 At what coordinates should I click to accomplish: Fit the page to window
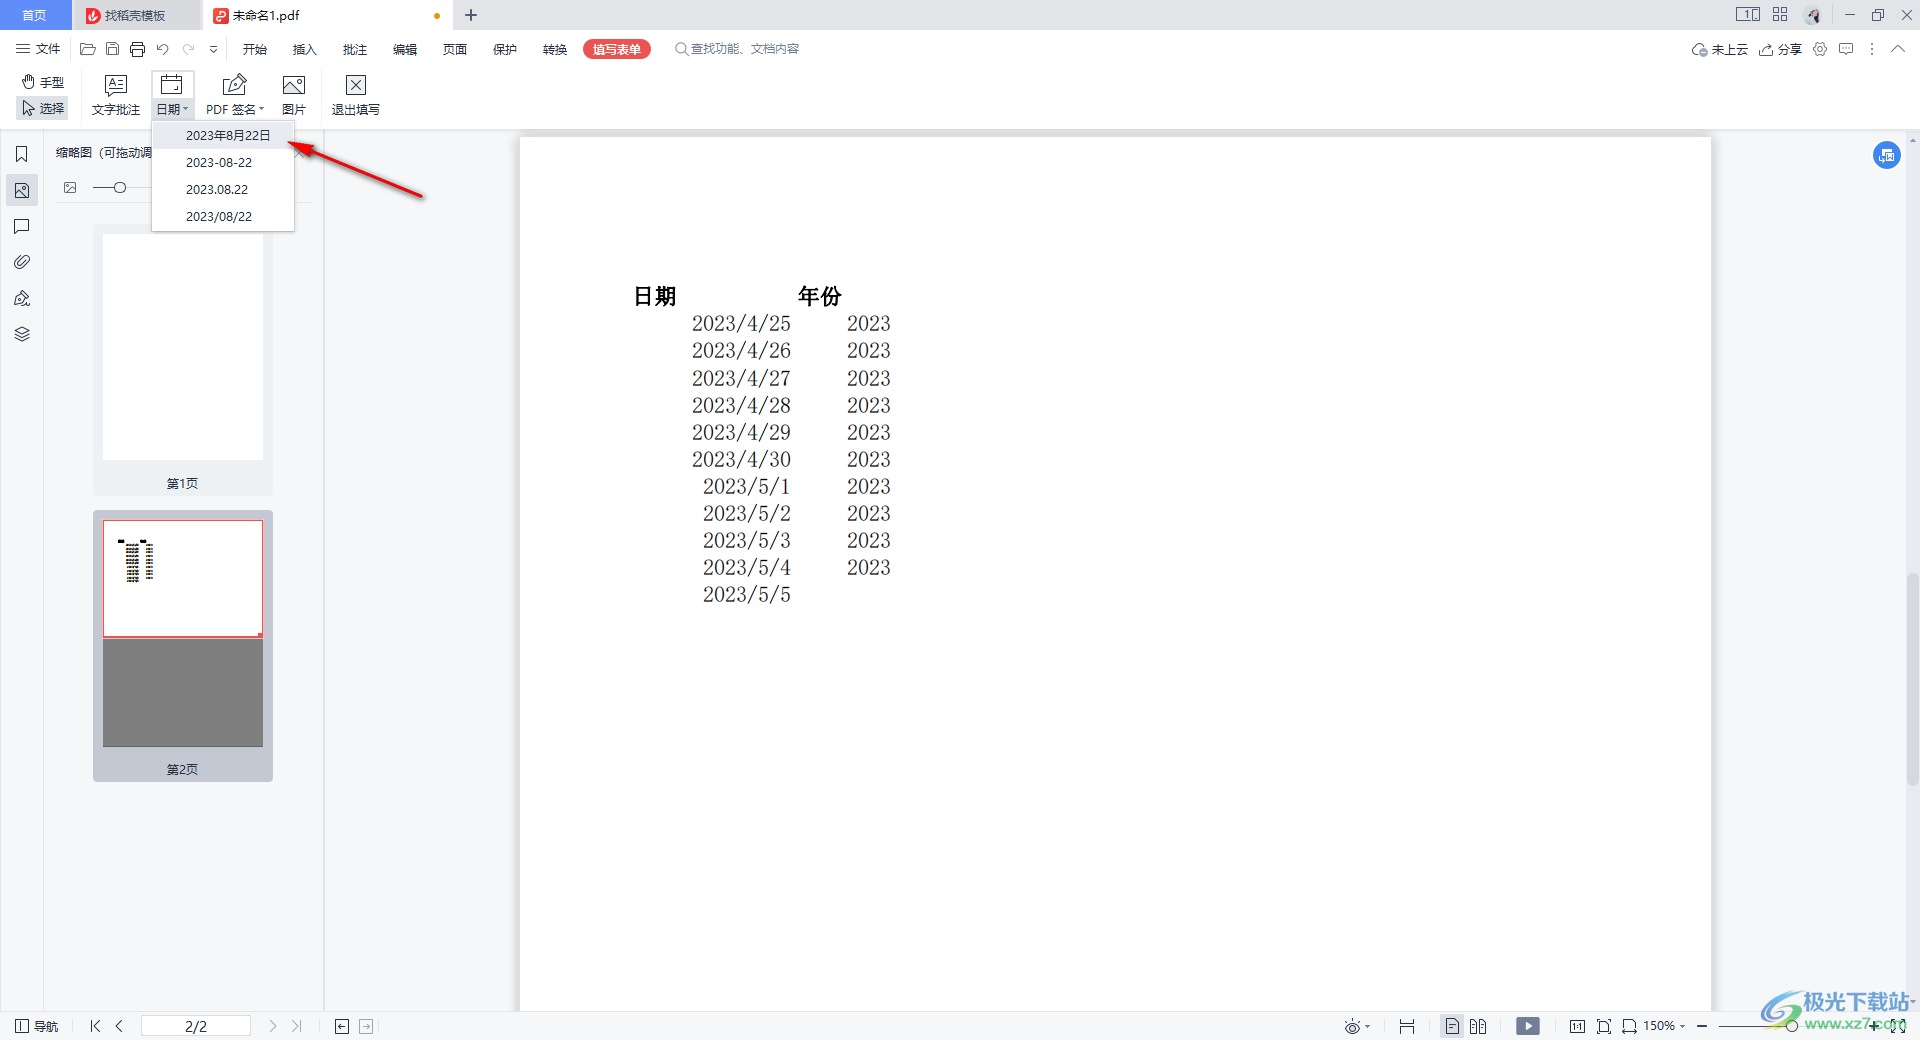pos(1604,1026)
